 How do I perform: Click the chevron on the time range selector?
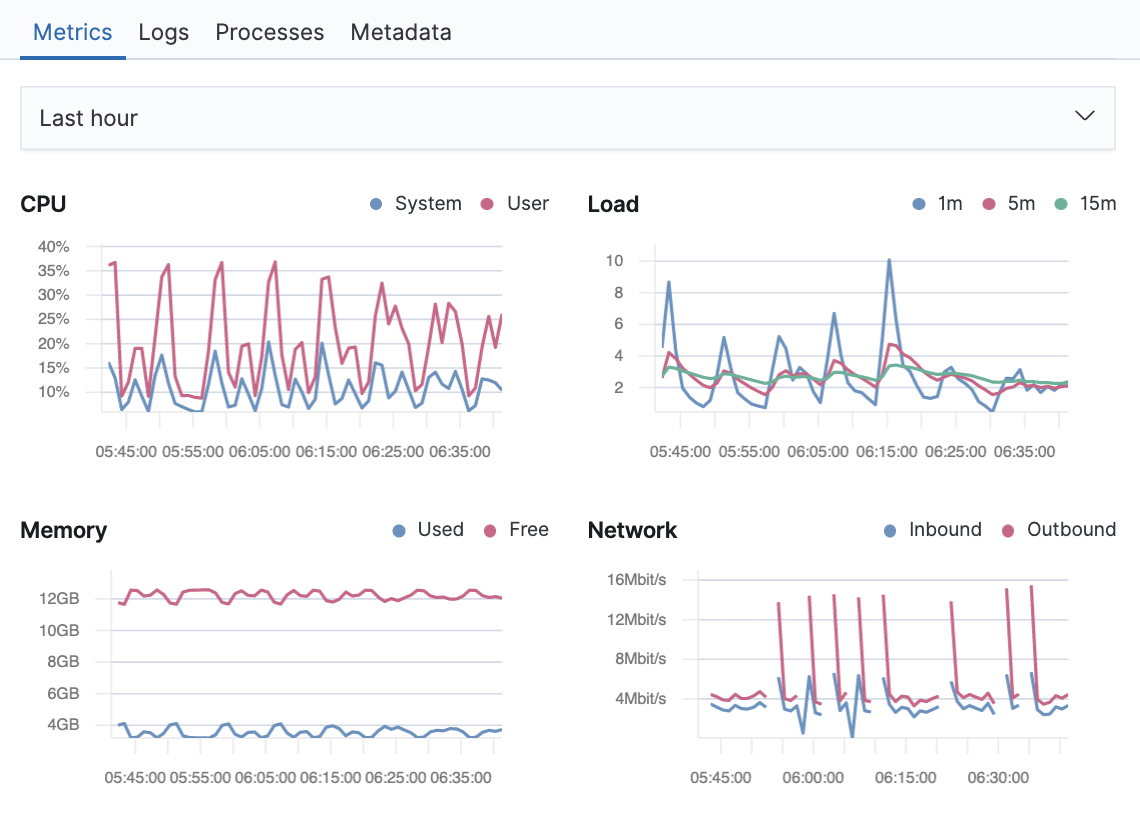[1084, 116]
